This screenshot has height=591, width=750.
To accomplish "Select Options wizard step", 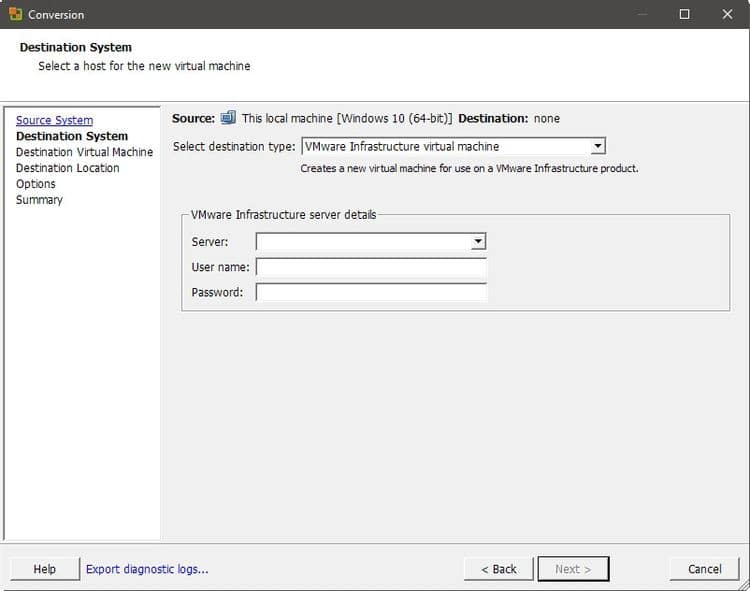I will [36, 184].
